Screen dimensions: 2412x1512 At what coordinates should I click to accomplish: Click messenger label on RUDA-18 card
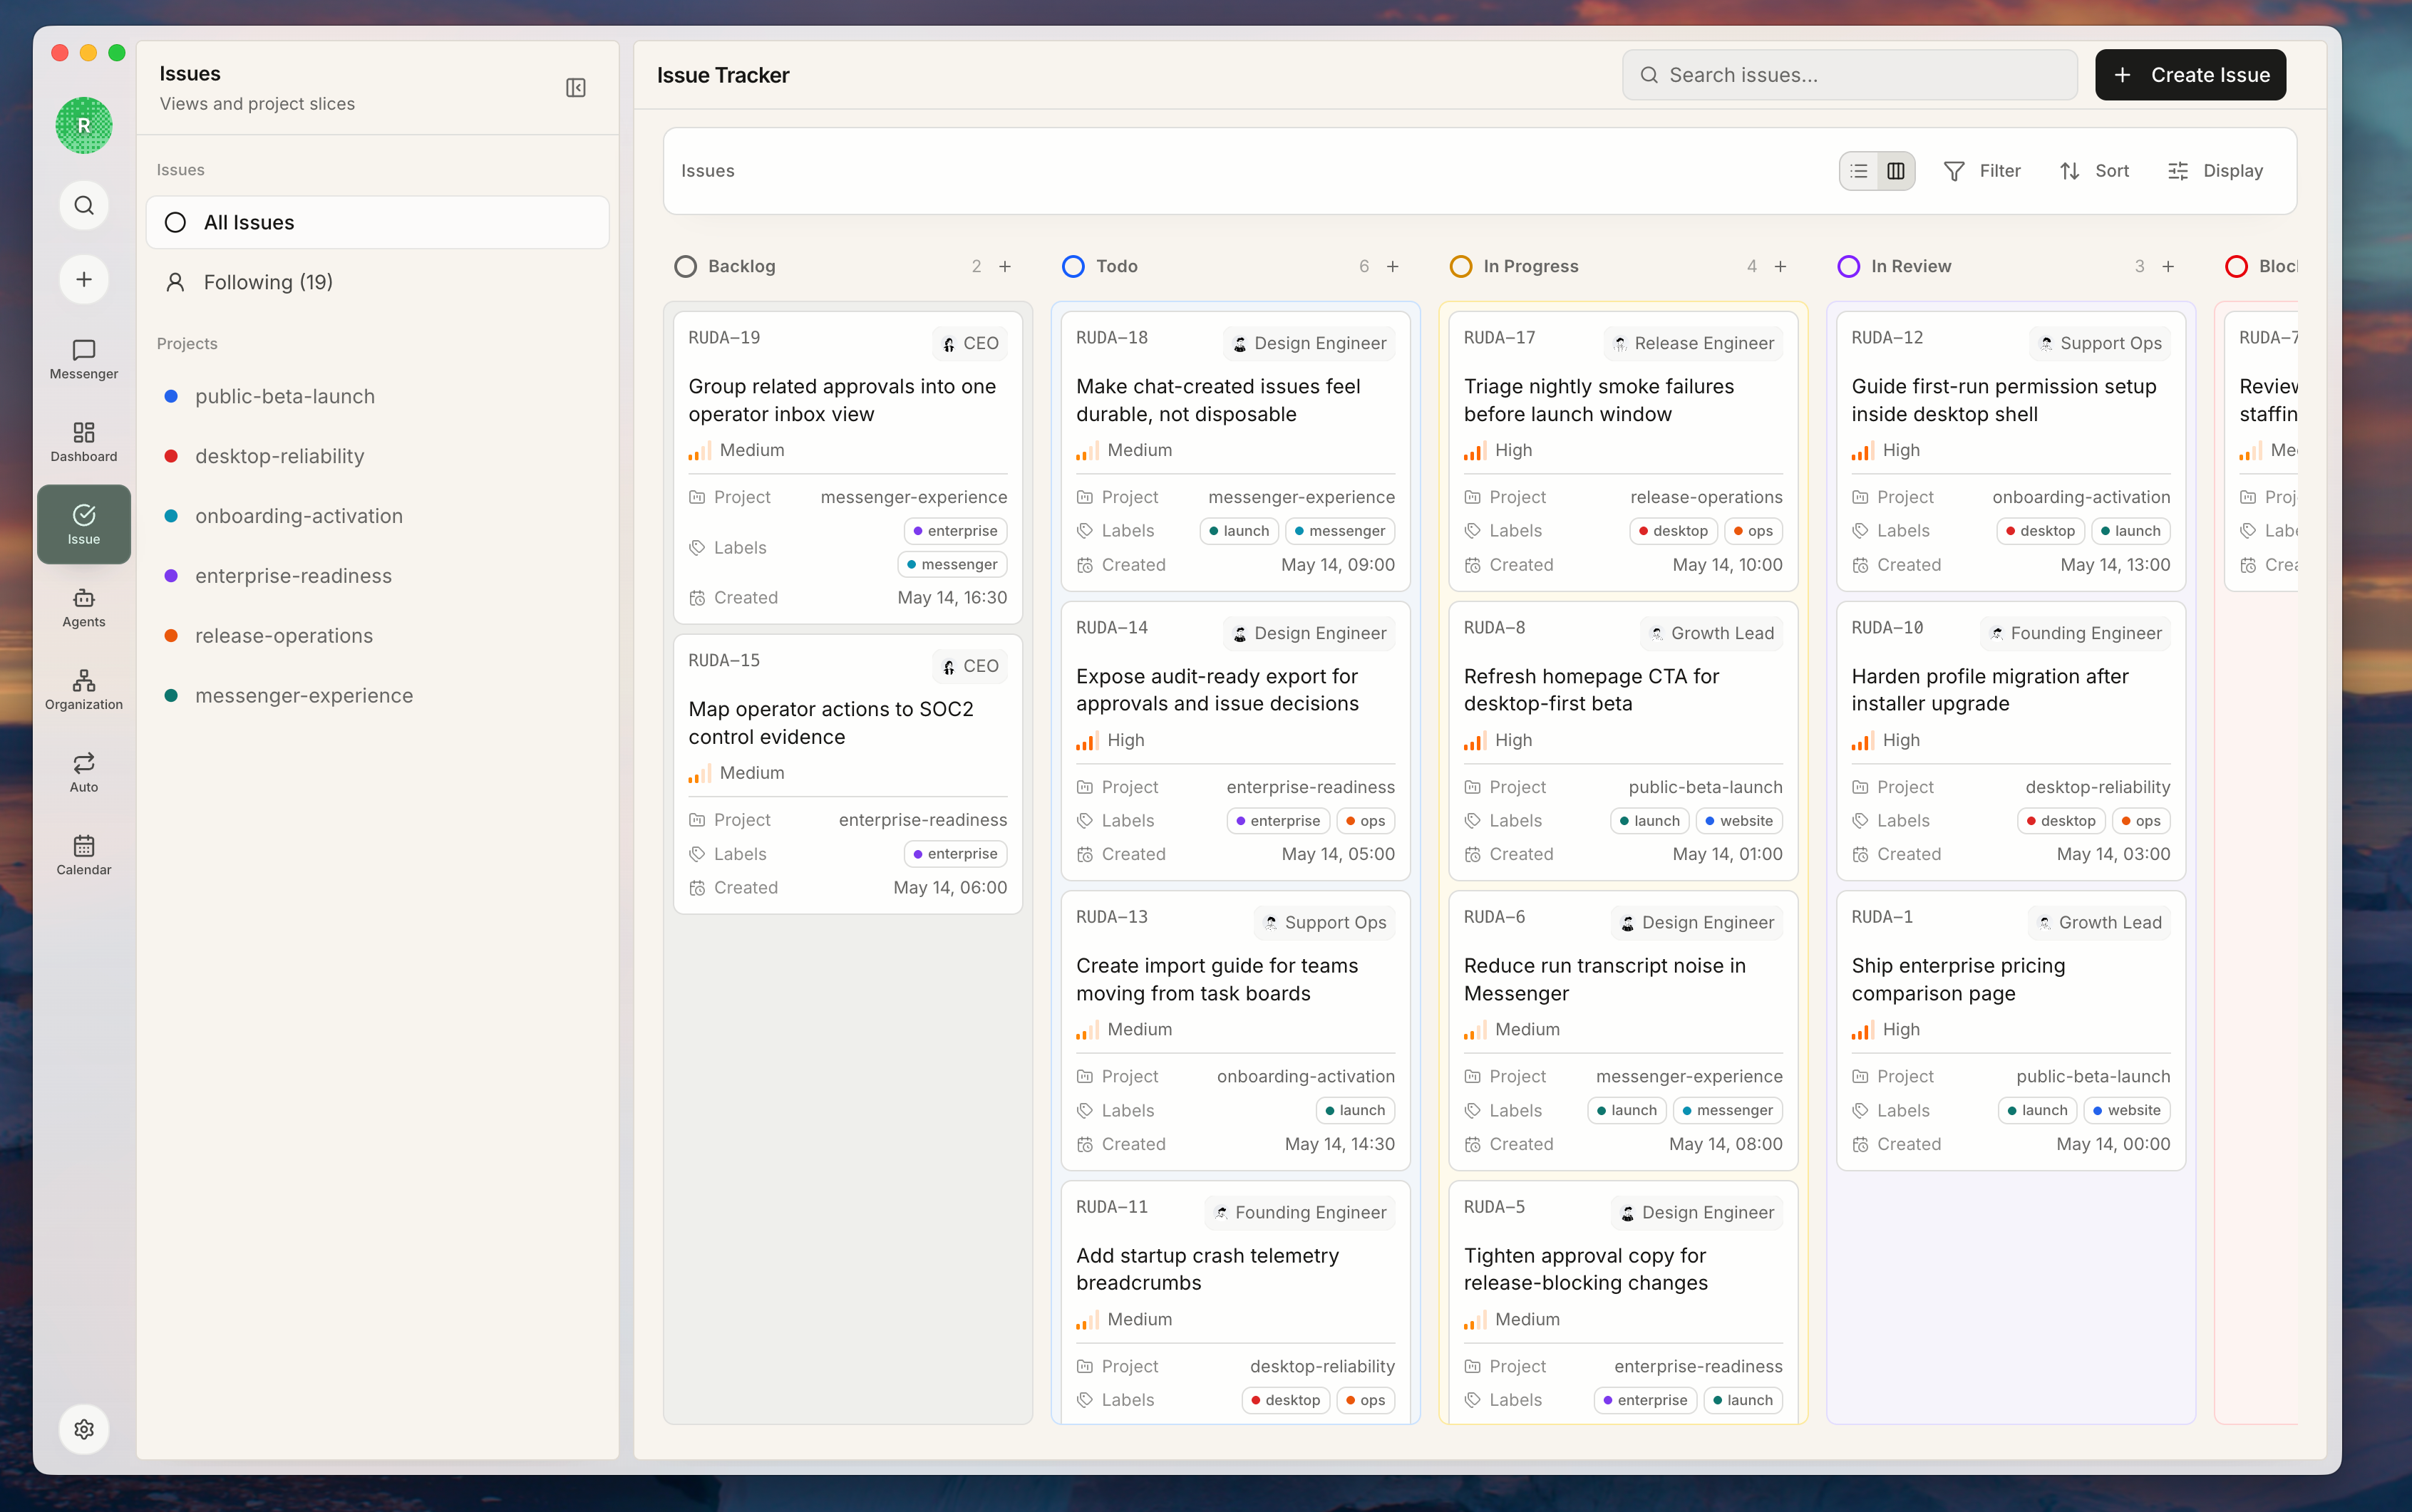tap(1339, 531)
